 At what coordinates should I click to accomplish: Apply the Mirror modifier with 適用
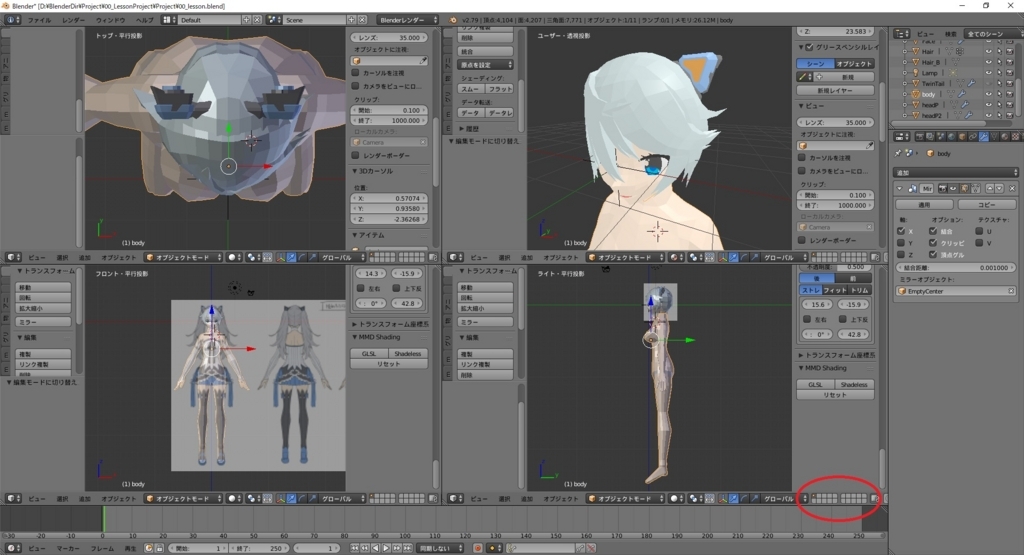[x=924, y=204]
